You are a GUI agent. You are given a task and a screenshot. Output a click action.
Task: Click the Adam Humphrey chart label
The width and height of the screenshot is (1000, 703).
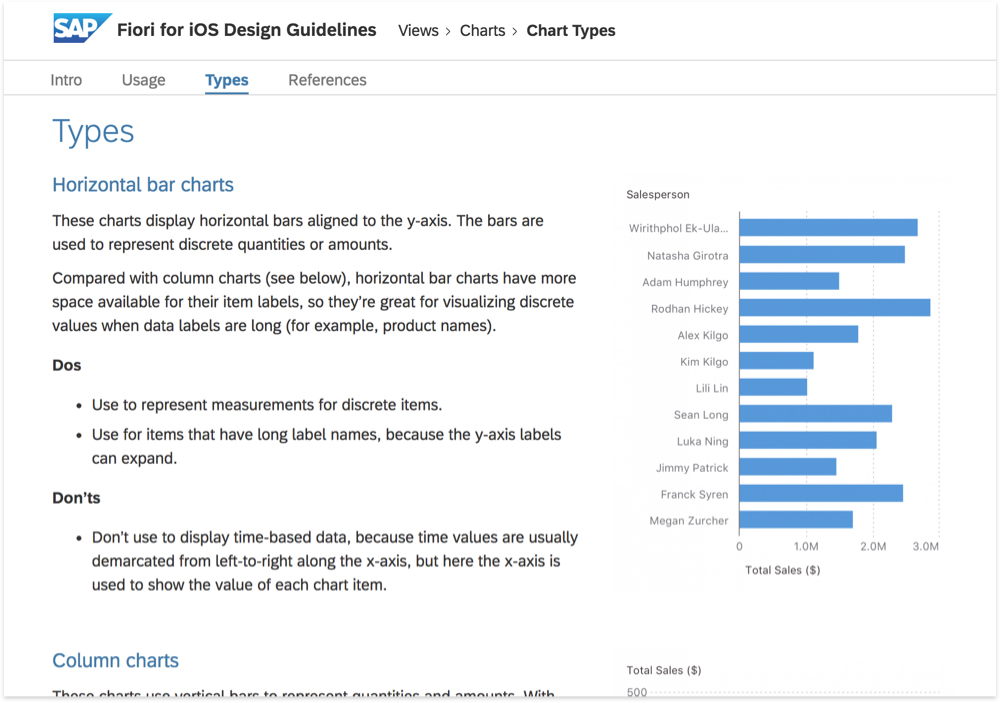point(685,282)
